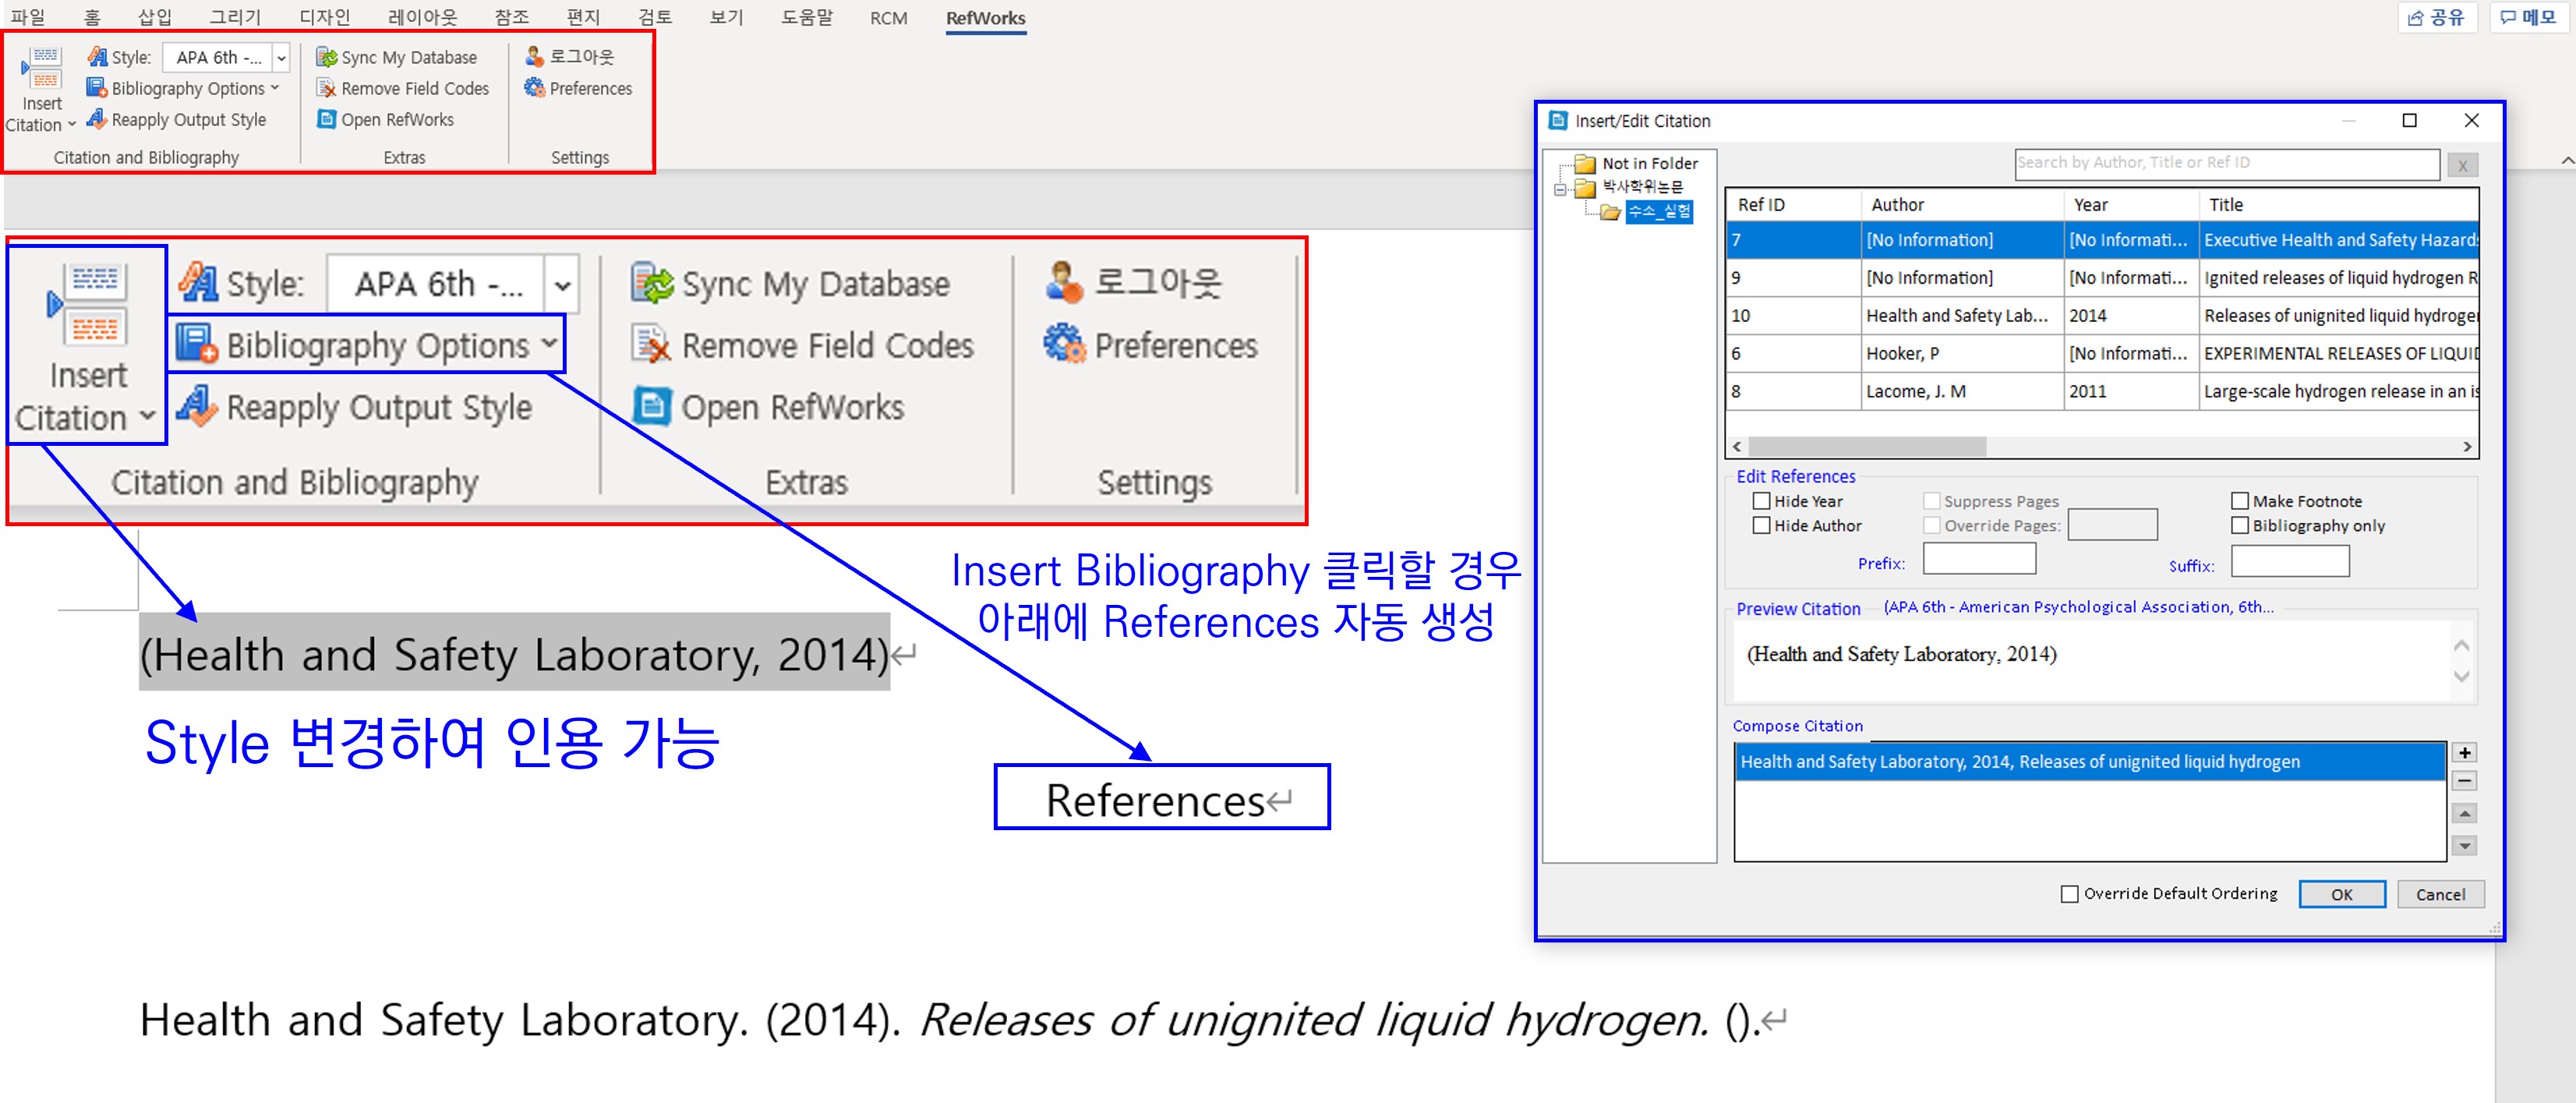Screen dimensions: 2576x1103
Task: Switch to the RCM tab
Action: coord(888,18)
